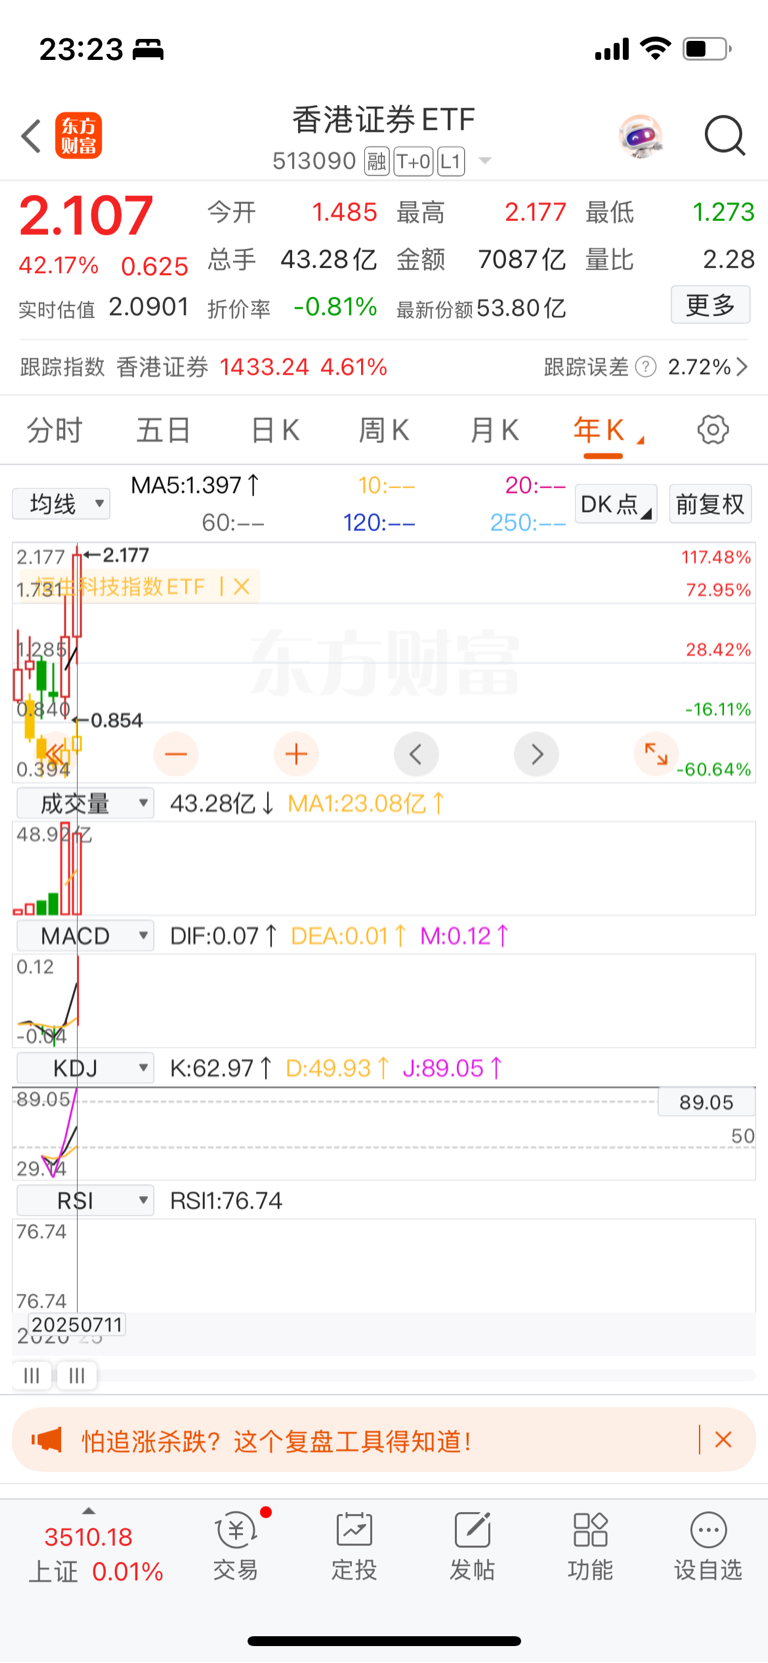Tap KDJ 89.05 axis label

click(x=706, y=1102)
